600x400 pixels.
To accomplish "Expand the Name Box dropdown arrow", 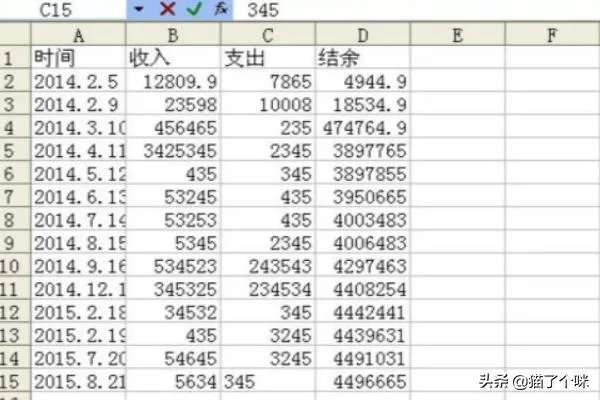I will pyautogui.click(x=139, y=10).
